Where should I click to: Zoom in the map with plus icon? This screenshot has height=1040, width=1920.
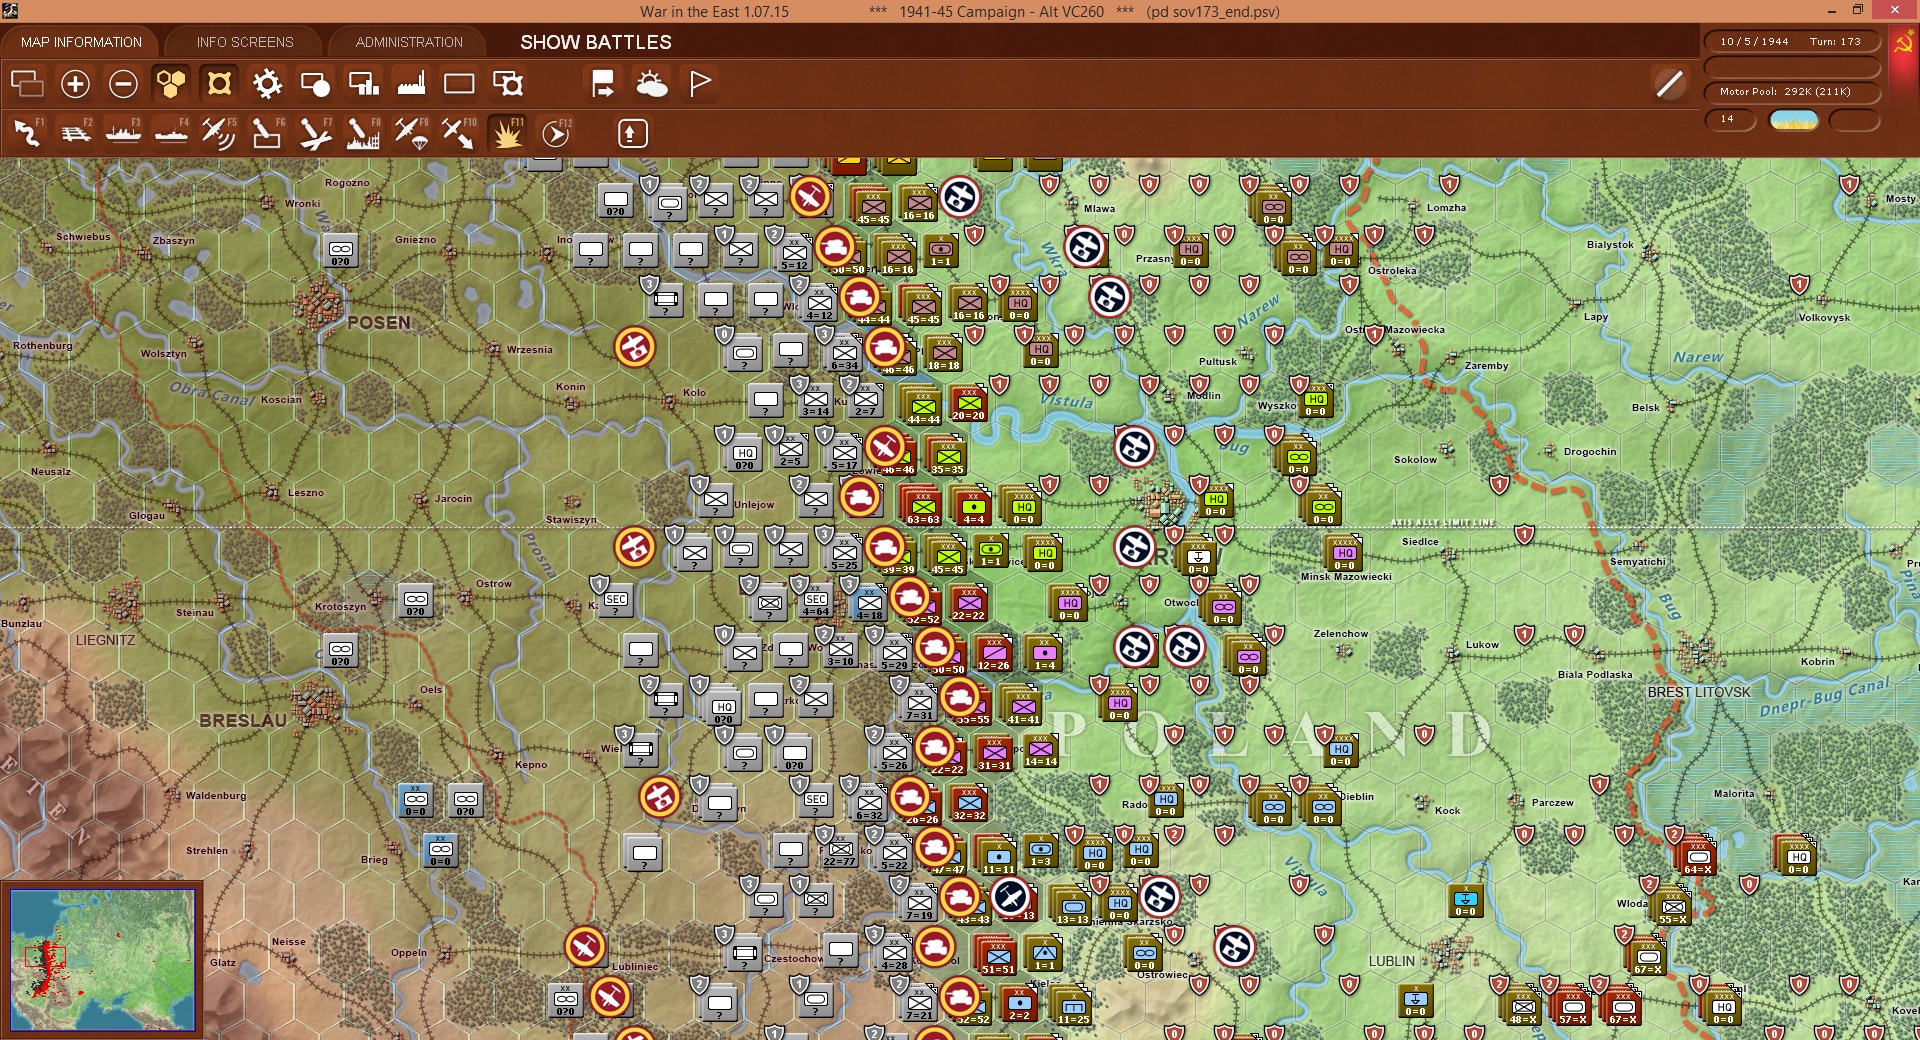coord(75,84)
